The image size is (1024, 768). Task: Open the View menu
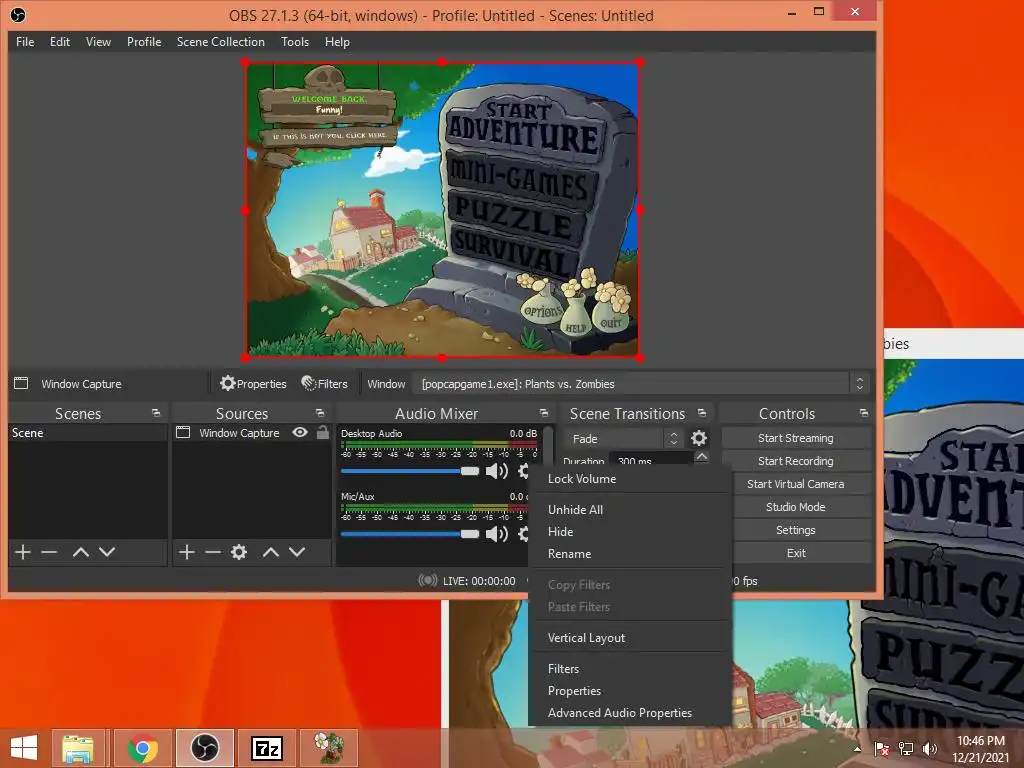tap(98, 42)
